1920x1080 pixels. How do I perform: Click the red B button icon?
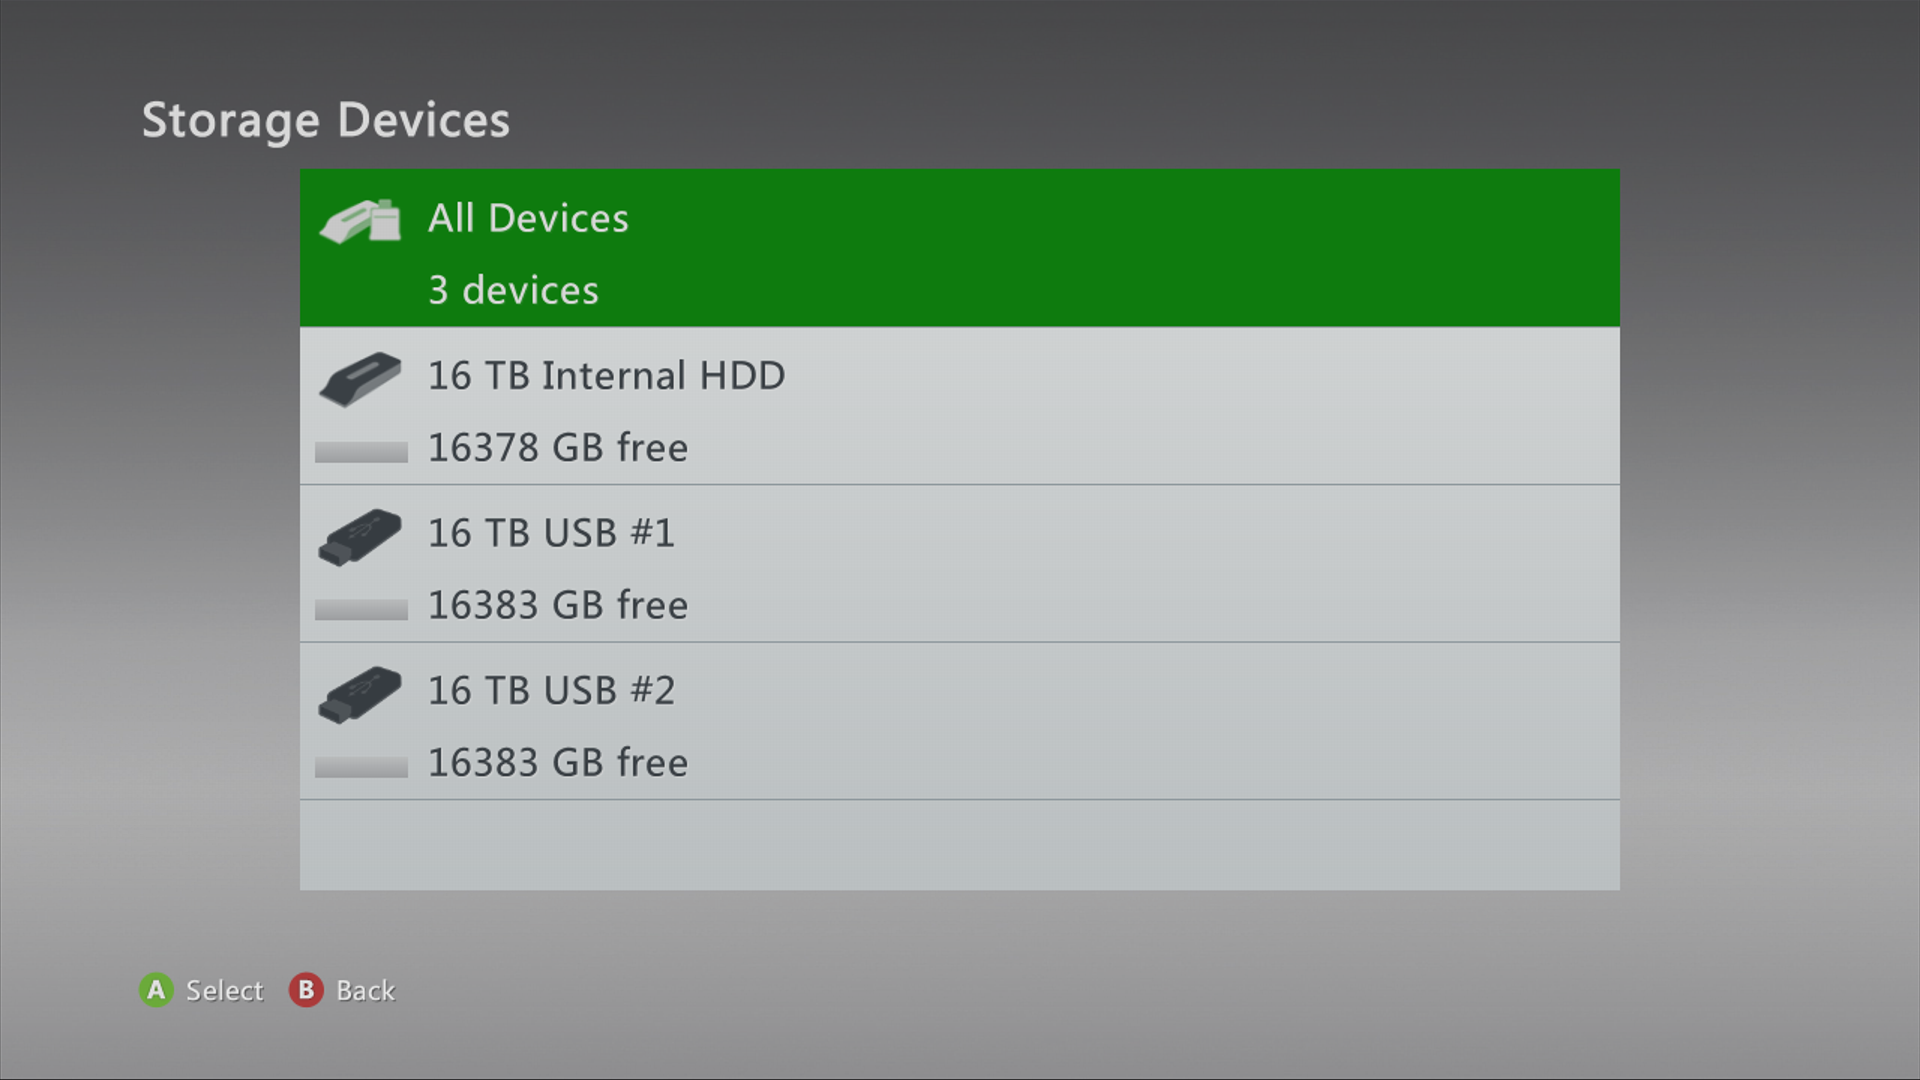tap(306, 990)
